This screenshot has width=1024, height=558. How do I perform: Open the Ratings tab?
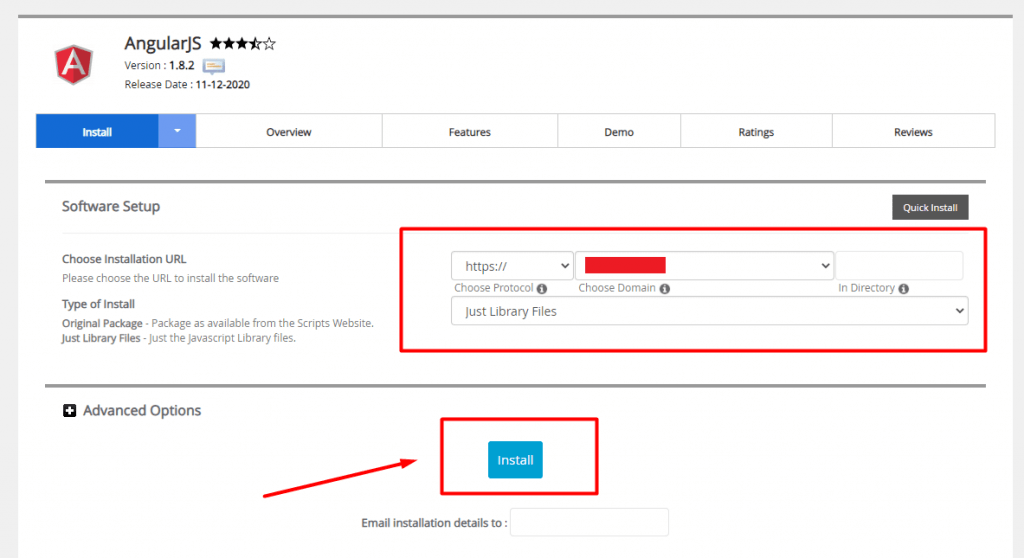(x=756, y=131)
